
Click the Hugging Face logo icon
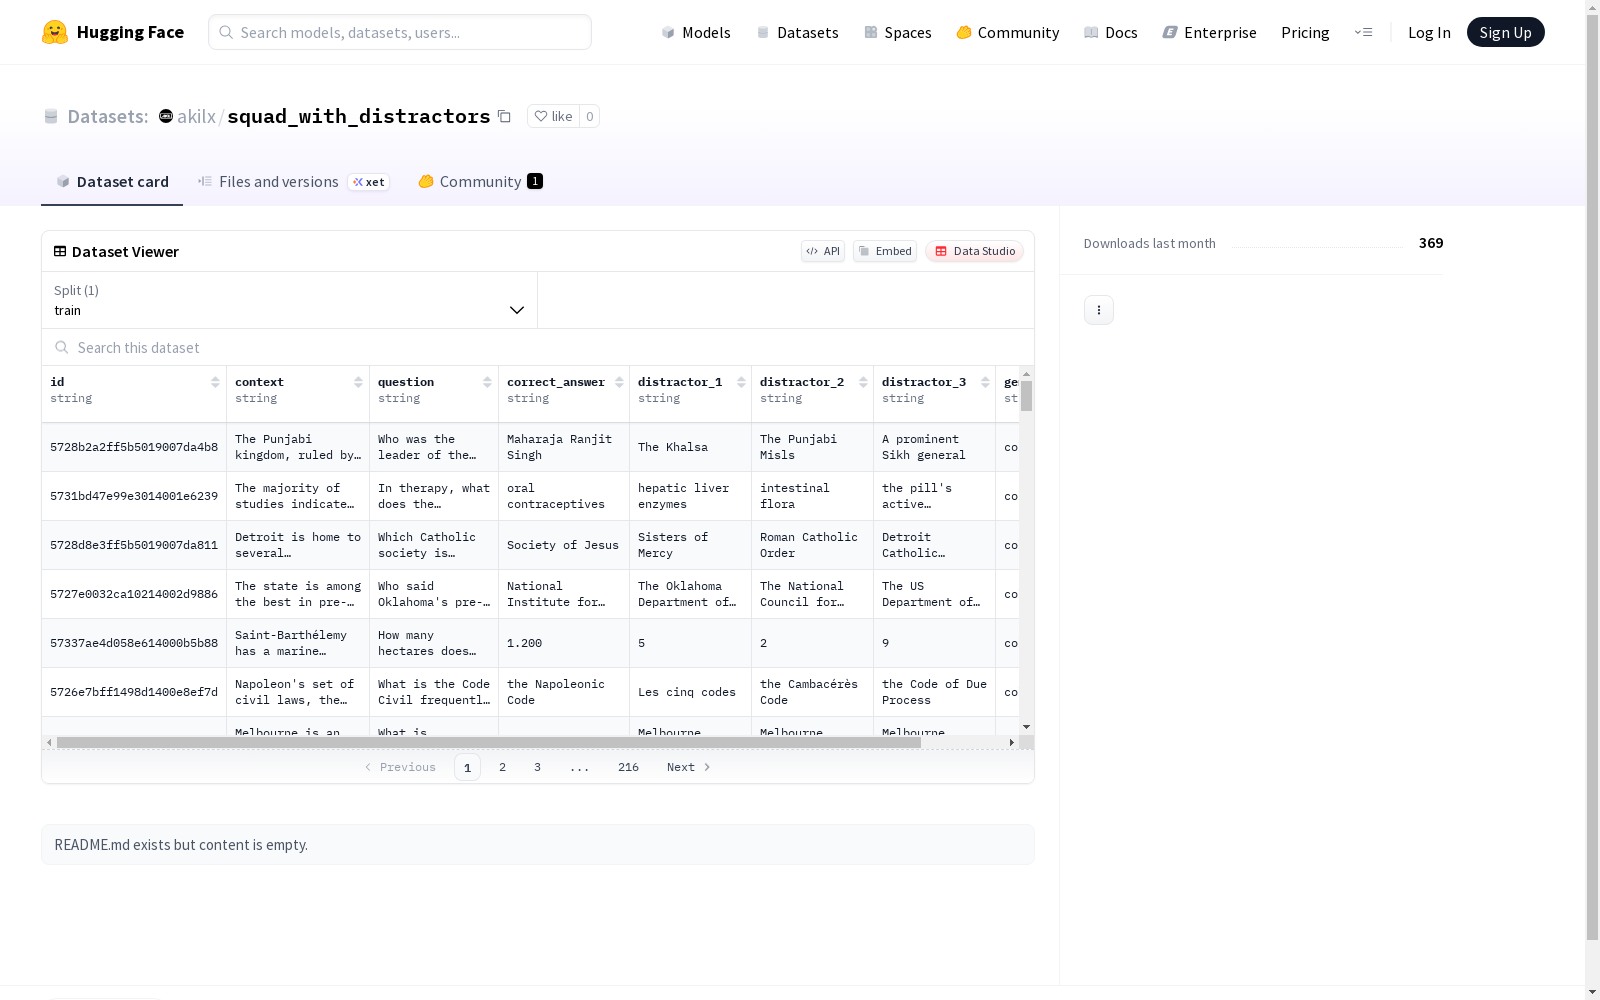point(55,32)
